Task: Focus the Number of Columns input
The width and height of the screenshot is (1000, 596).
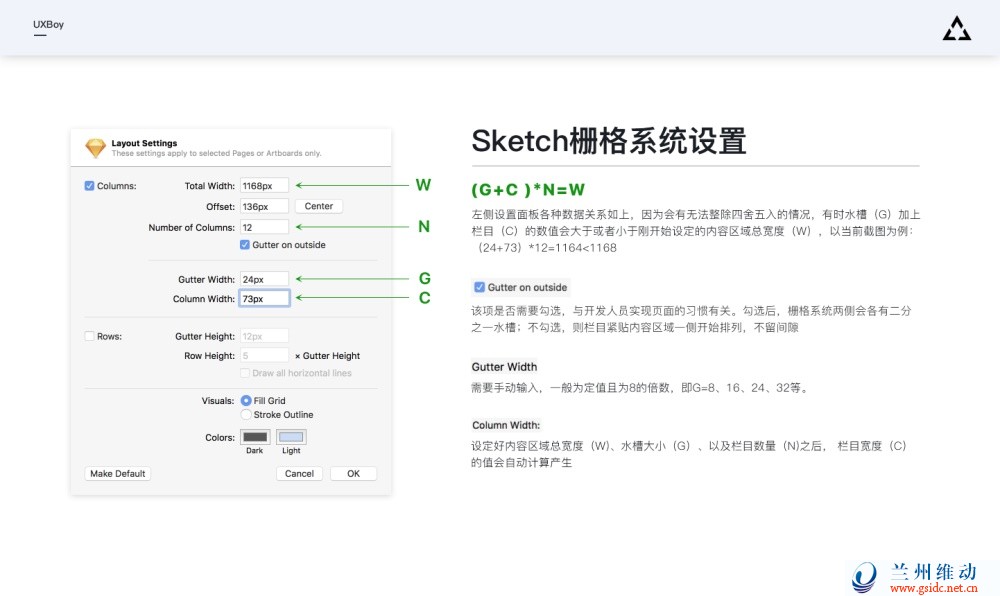Action: [x=264, y=228]
